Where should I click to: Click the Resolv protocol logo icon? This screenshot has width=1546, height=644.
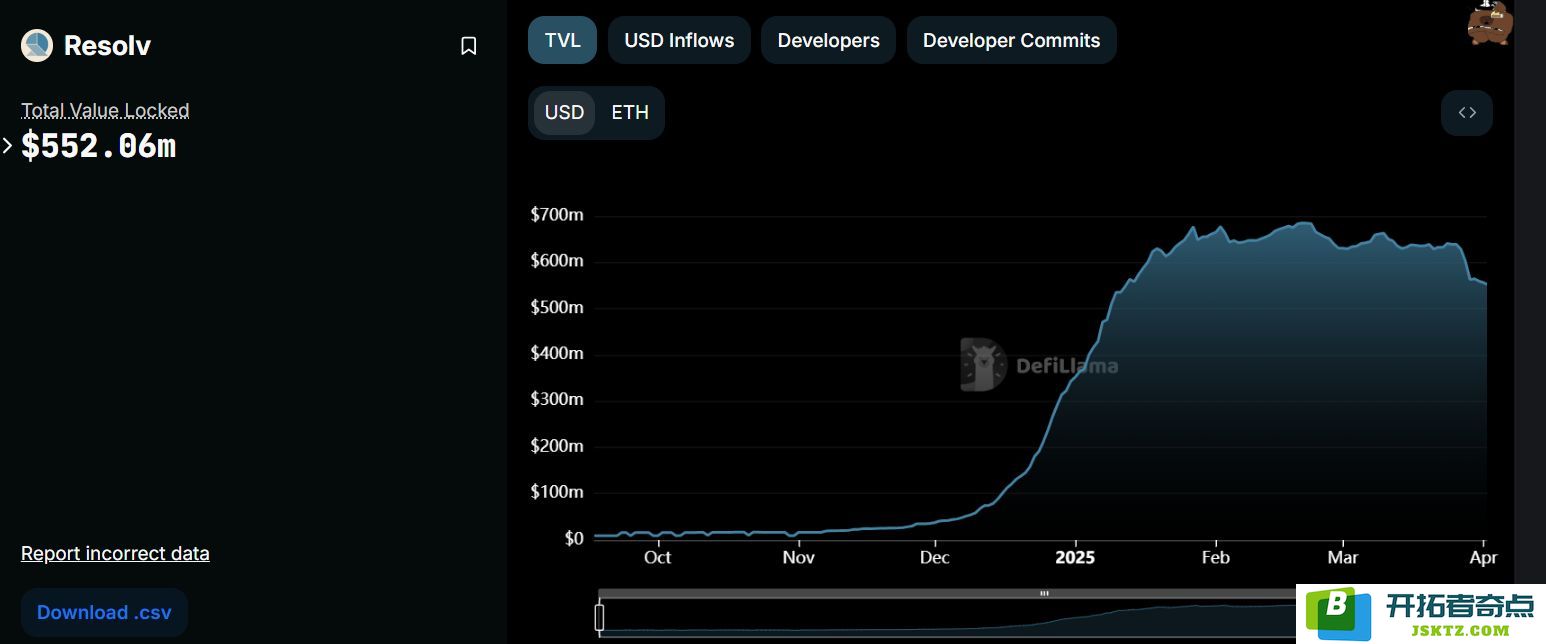click(x=37, y=45)
